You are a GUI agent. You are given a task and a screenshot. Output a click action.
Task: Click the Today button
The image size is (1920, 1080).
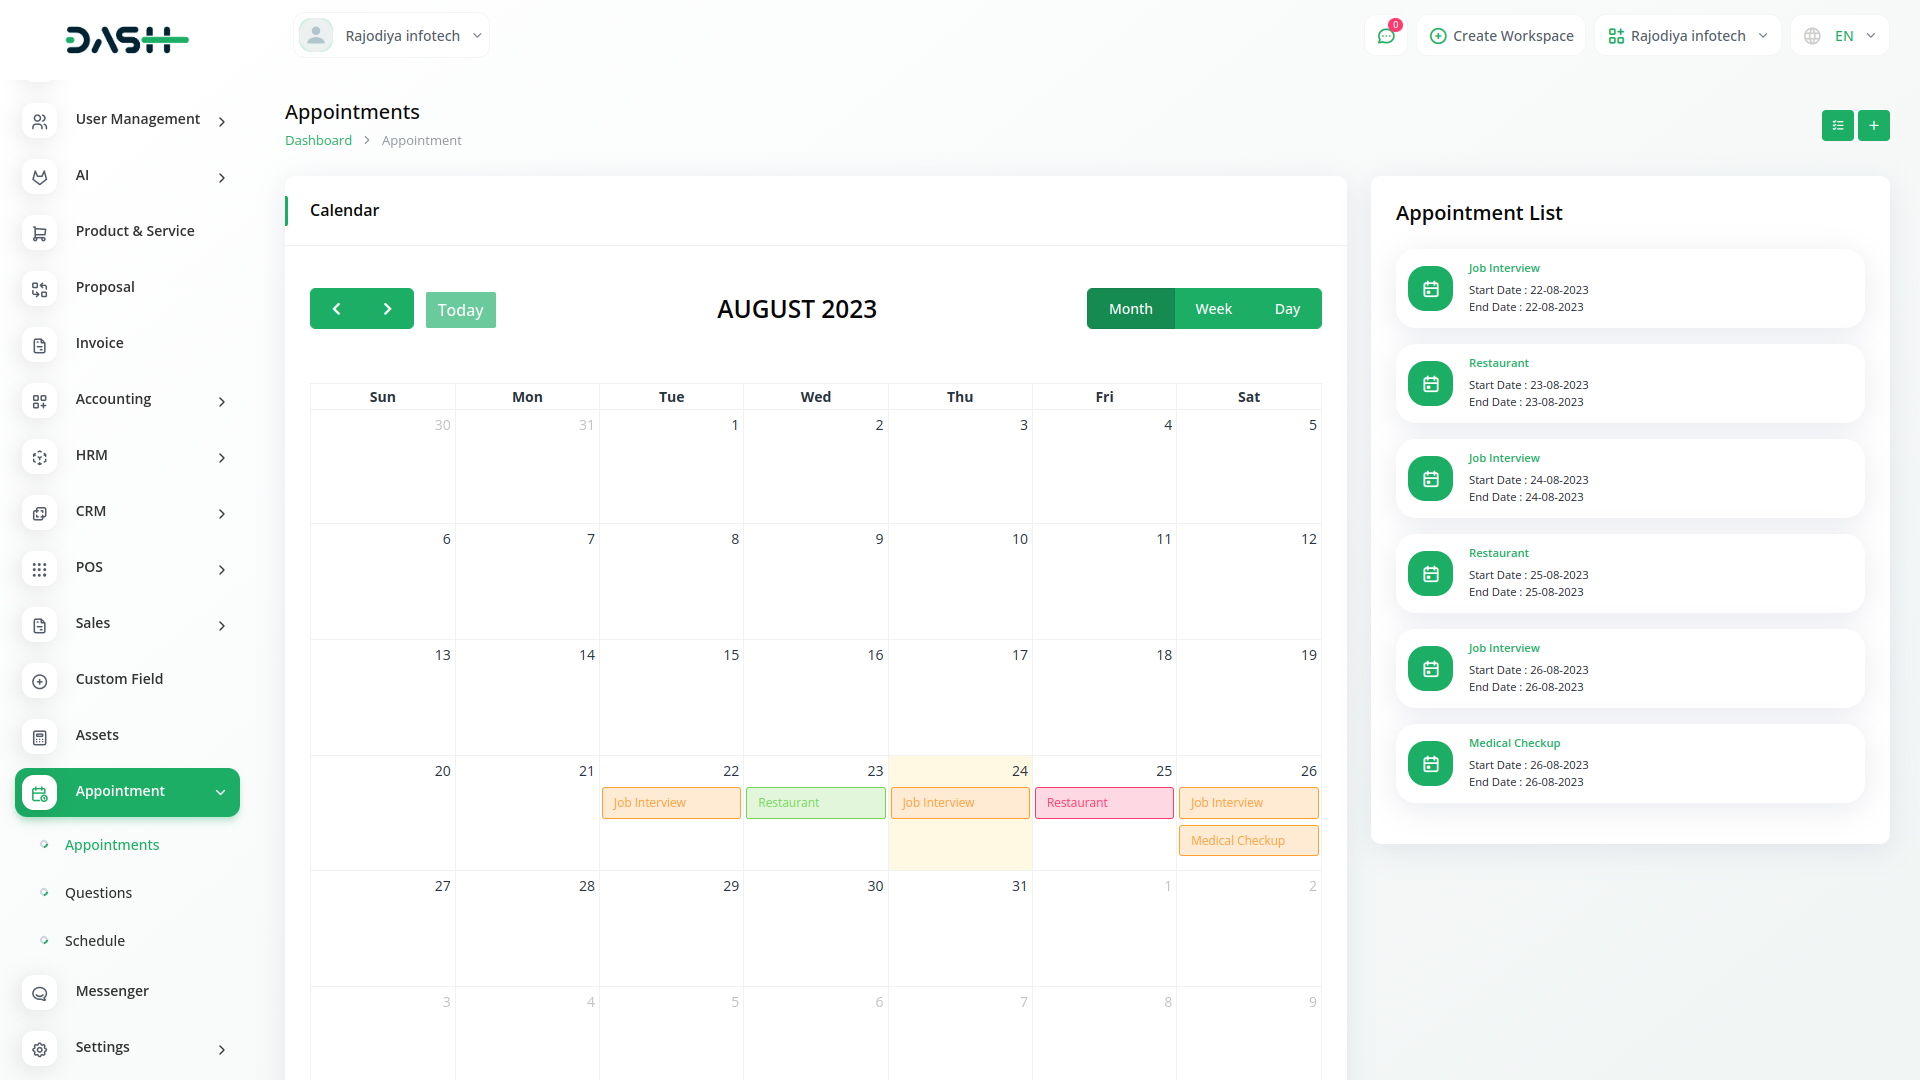coord(460,310)
